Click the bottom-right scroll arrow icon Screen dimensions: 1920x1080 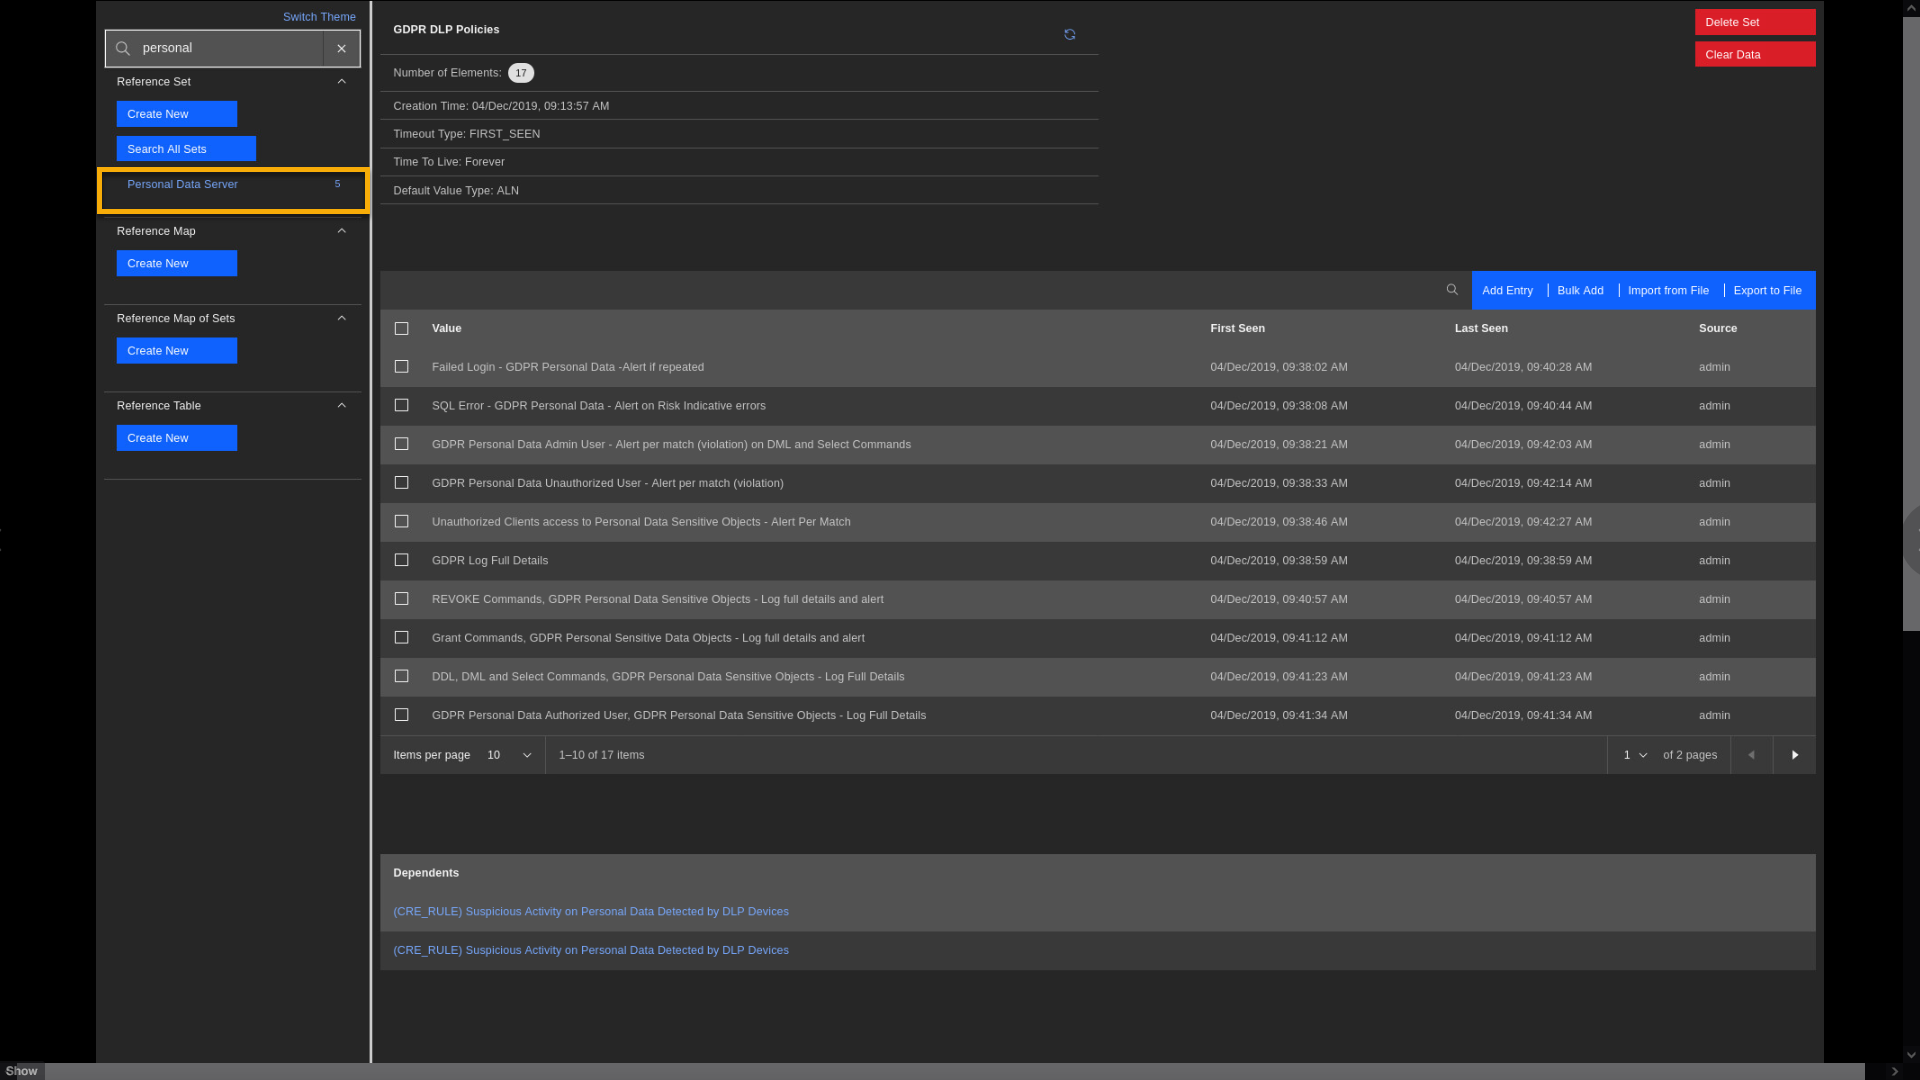point(1894,1071)
